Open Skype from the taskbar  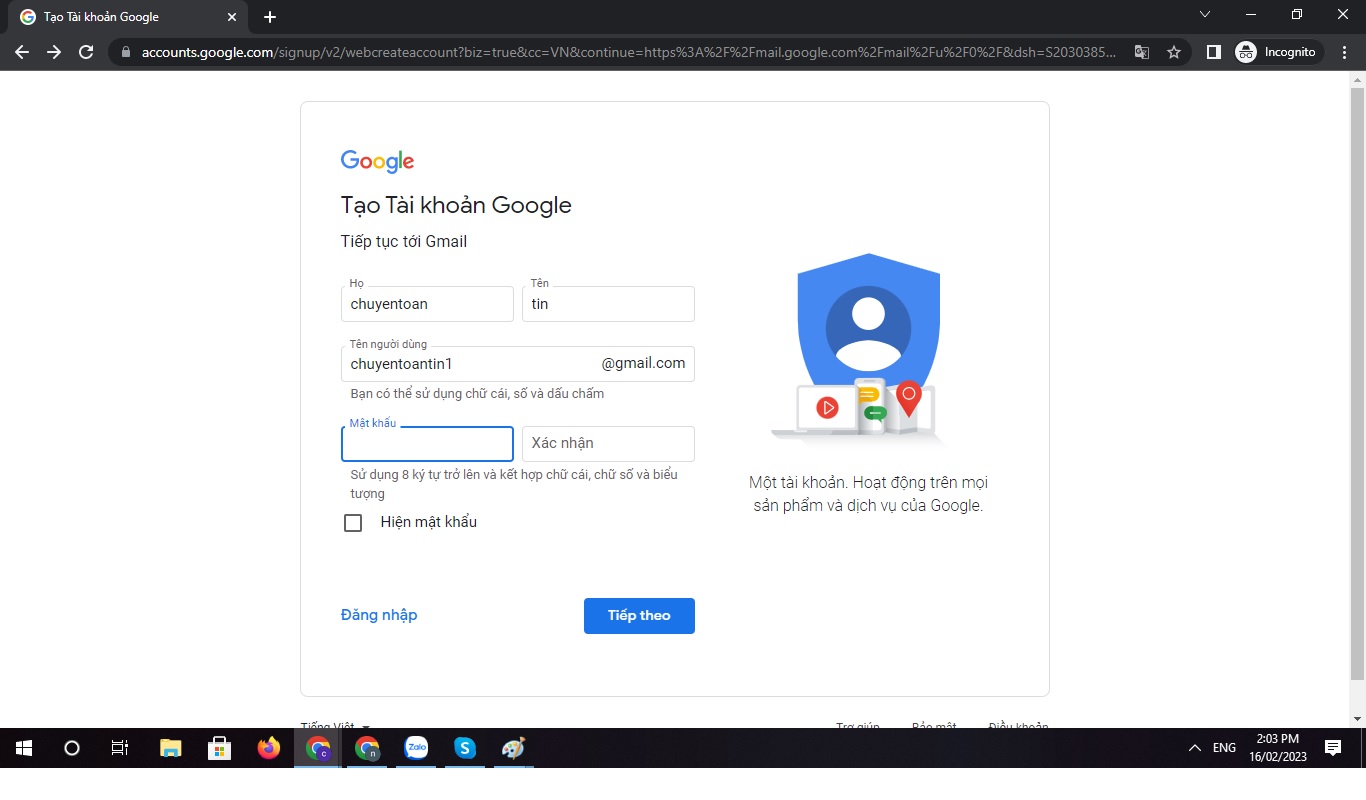point(465,748)
